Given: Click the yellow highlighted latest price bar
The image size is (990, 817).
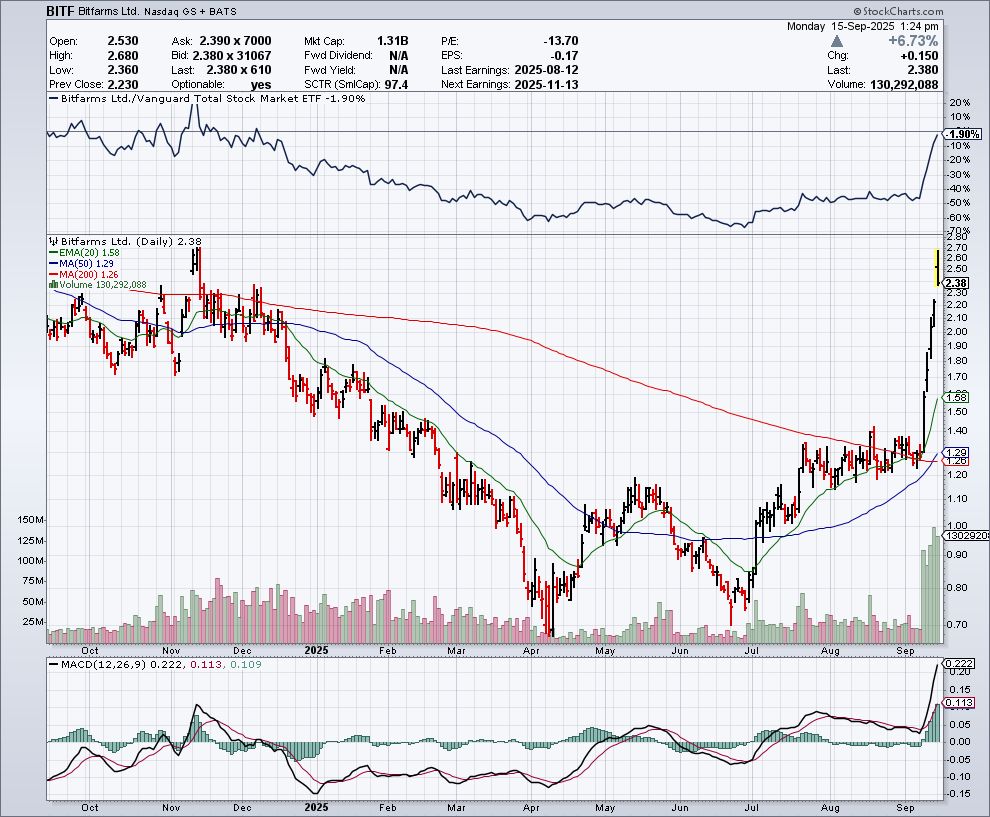Looking at the screenshot, I should 937,268.
